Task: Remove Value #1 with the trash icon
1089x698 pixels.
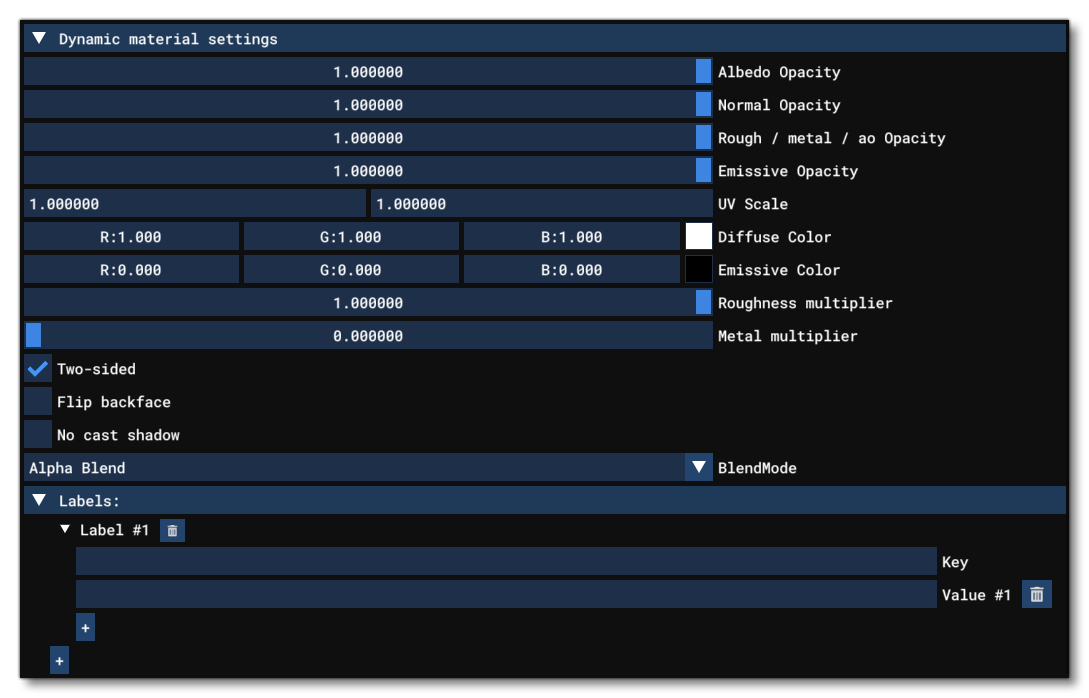Action: click(x=1036, y=592)
